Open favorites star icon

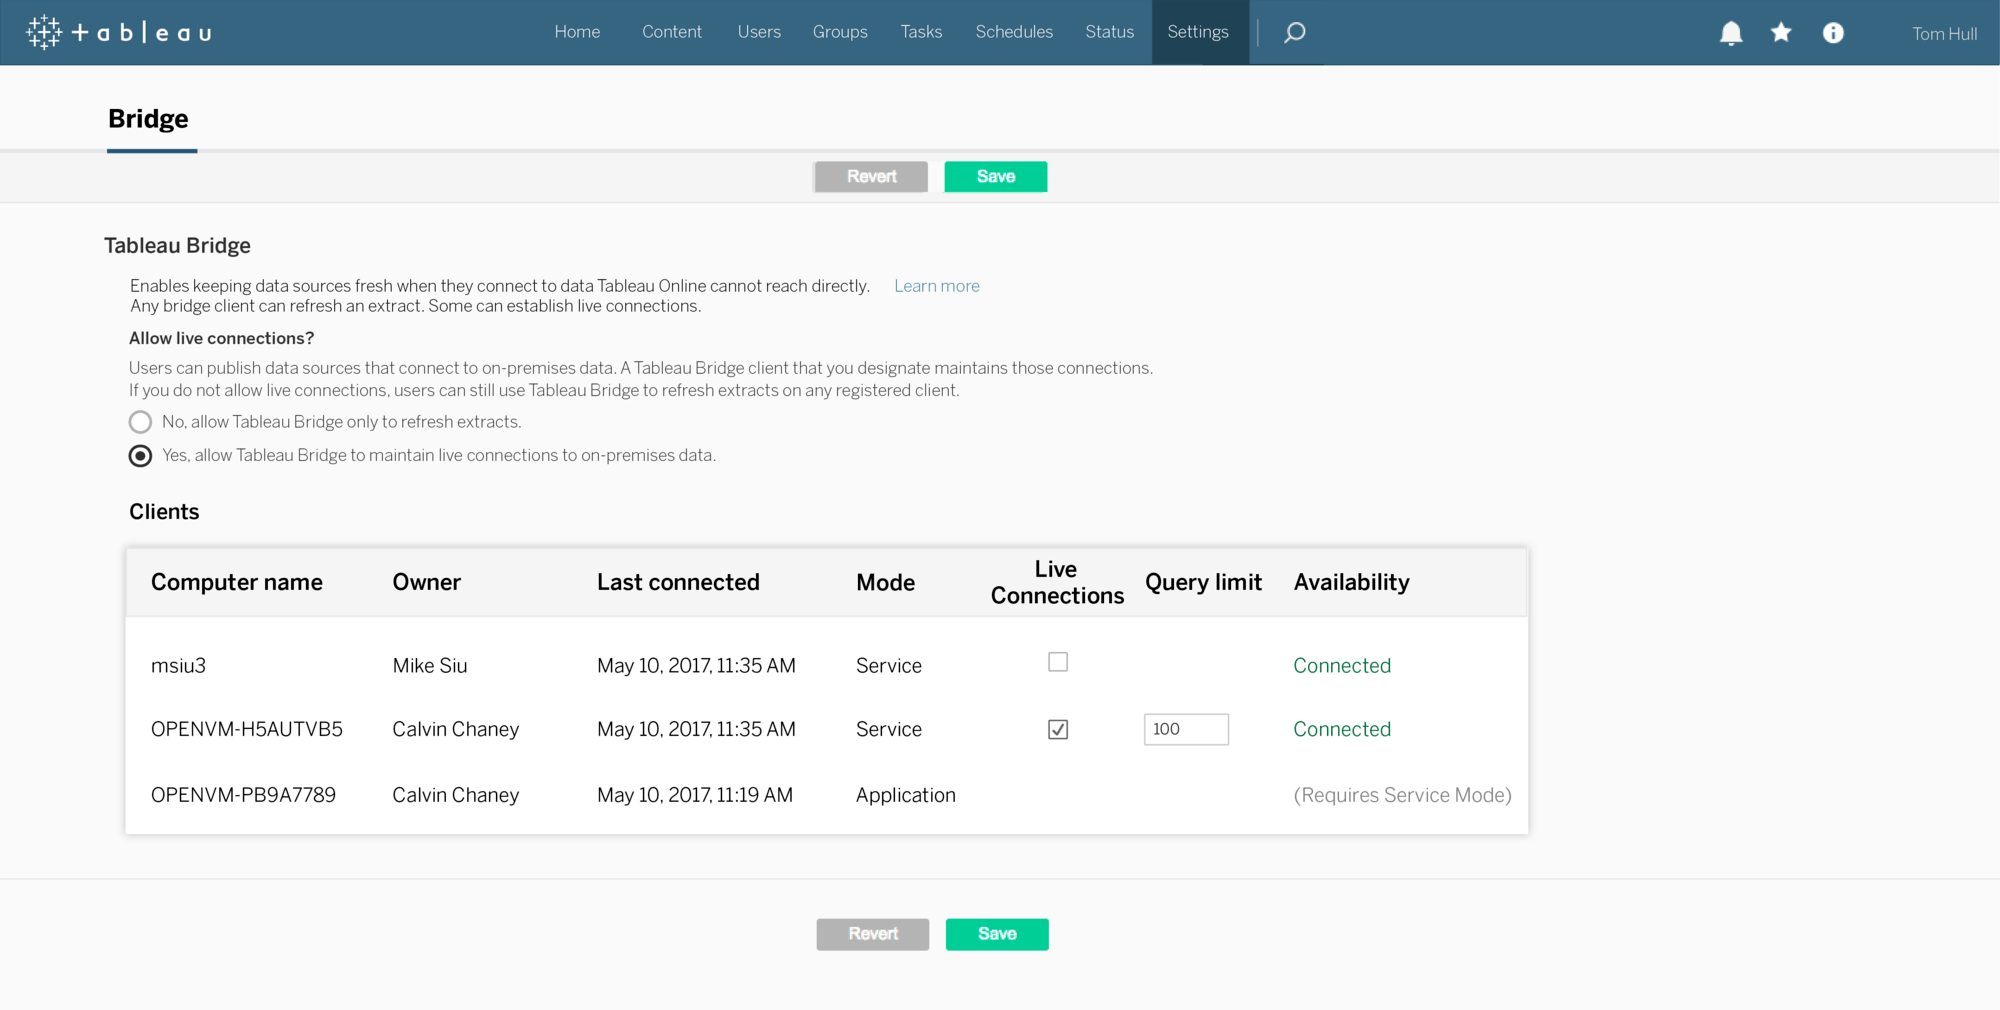1781,32
